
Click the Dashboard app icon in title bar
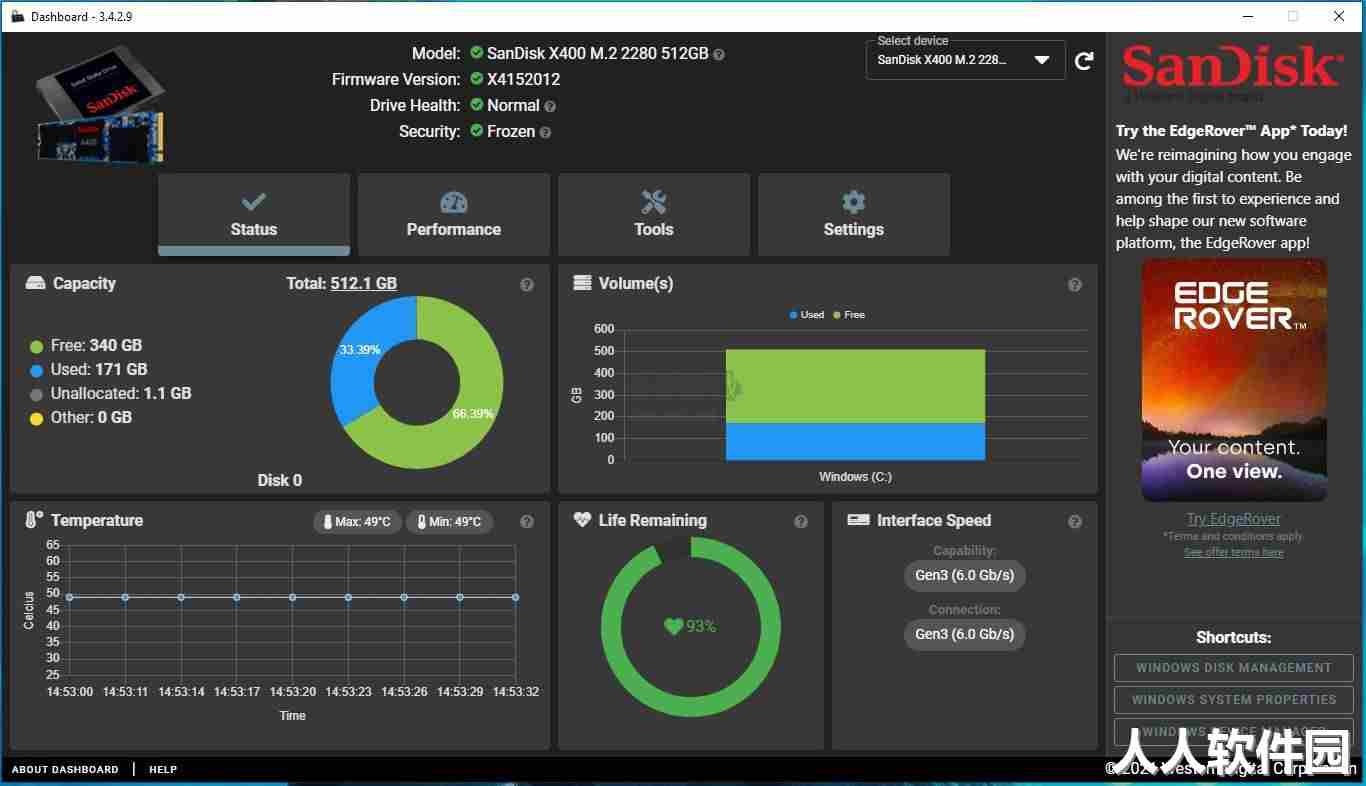click(18, 17)
